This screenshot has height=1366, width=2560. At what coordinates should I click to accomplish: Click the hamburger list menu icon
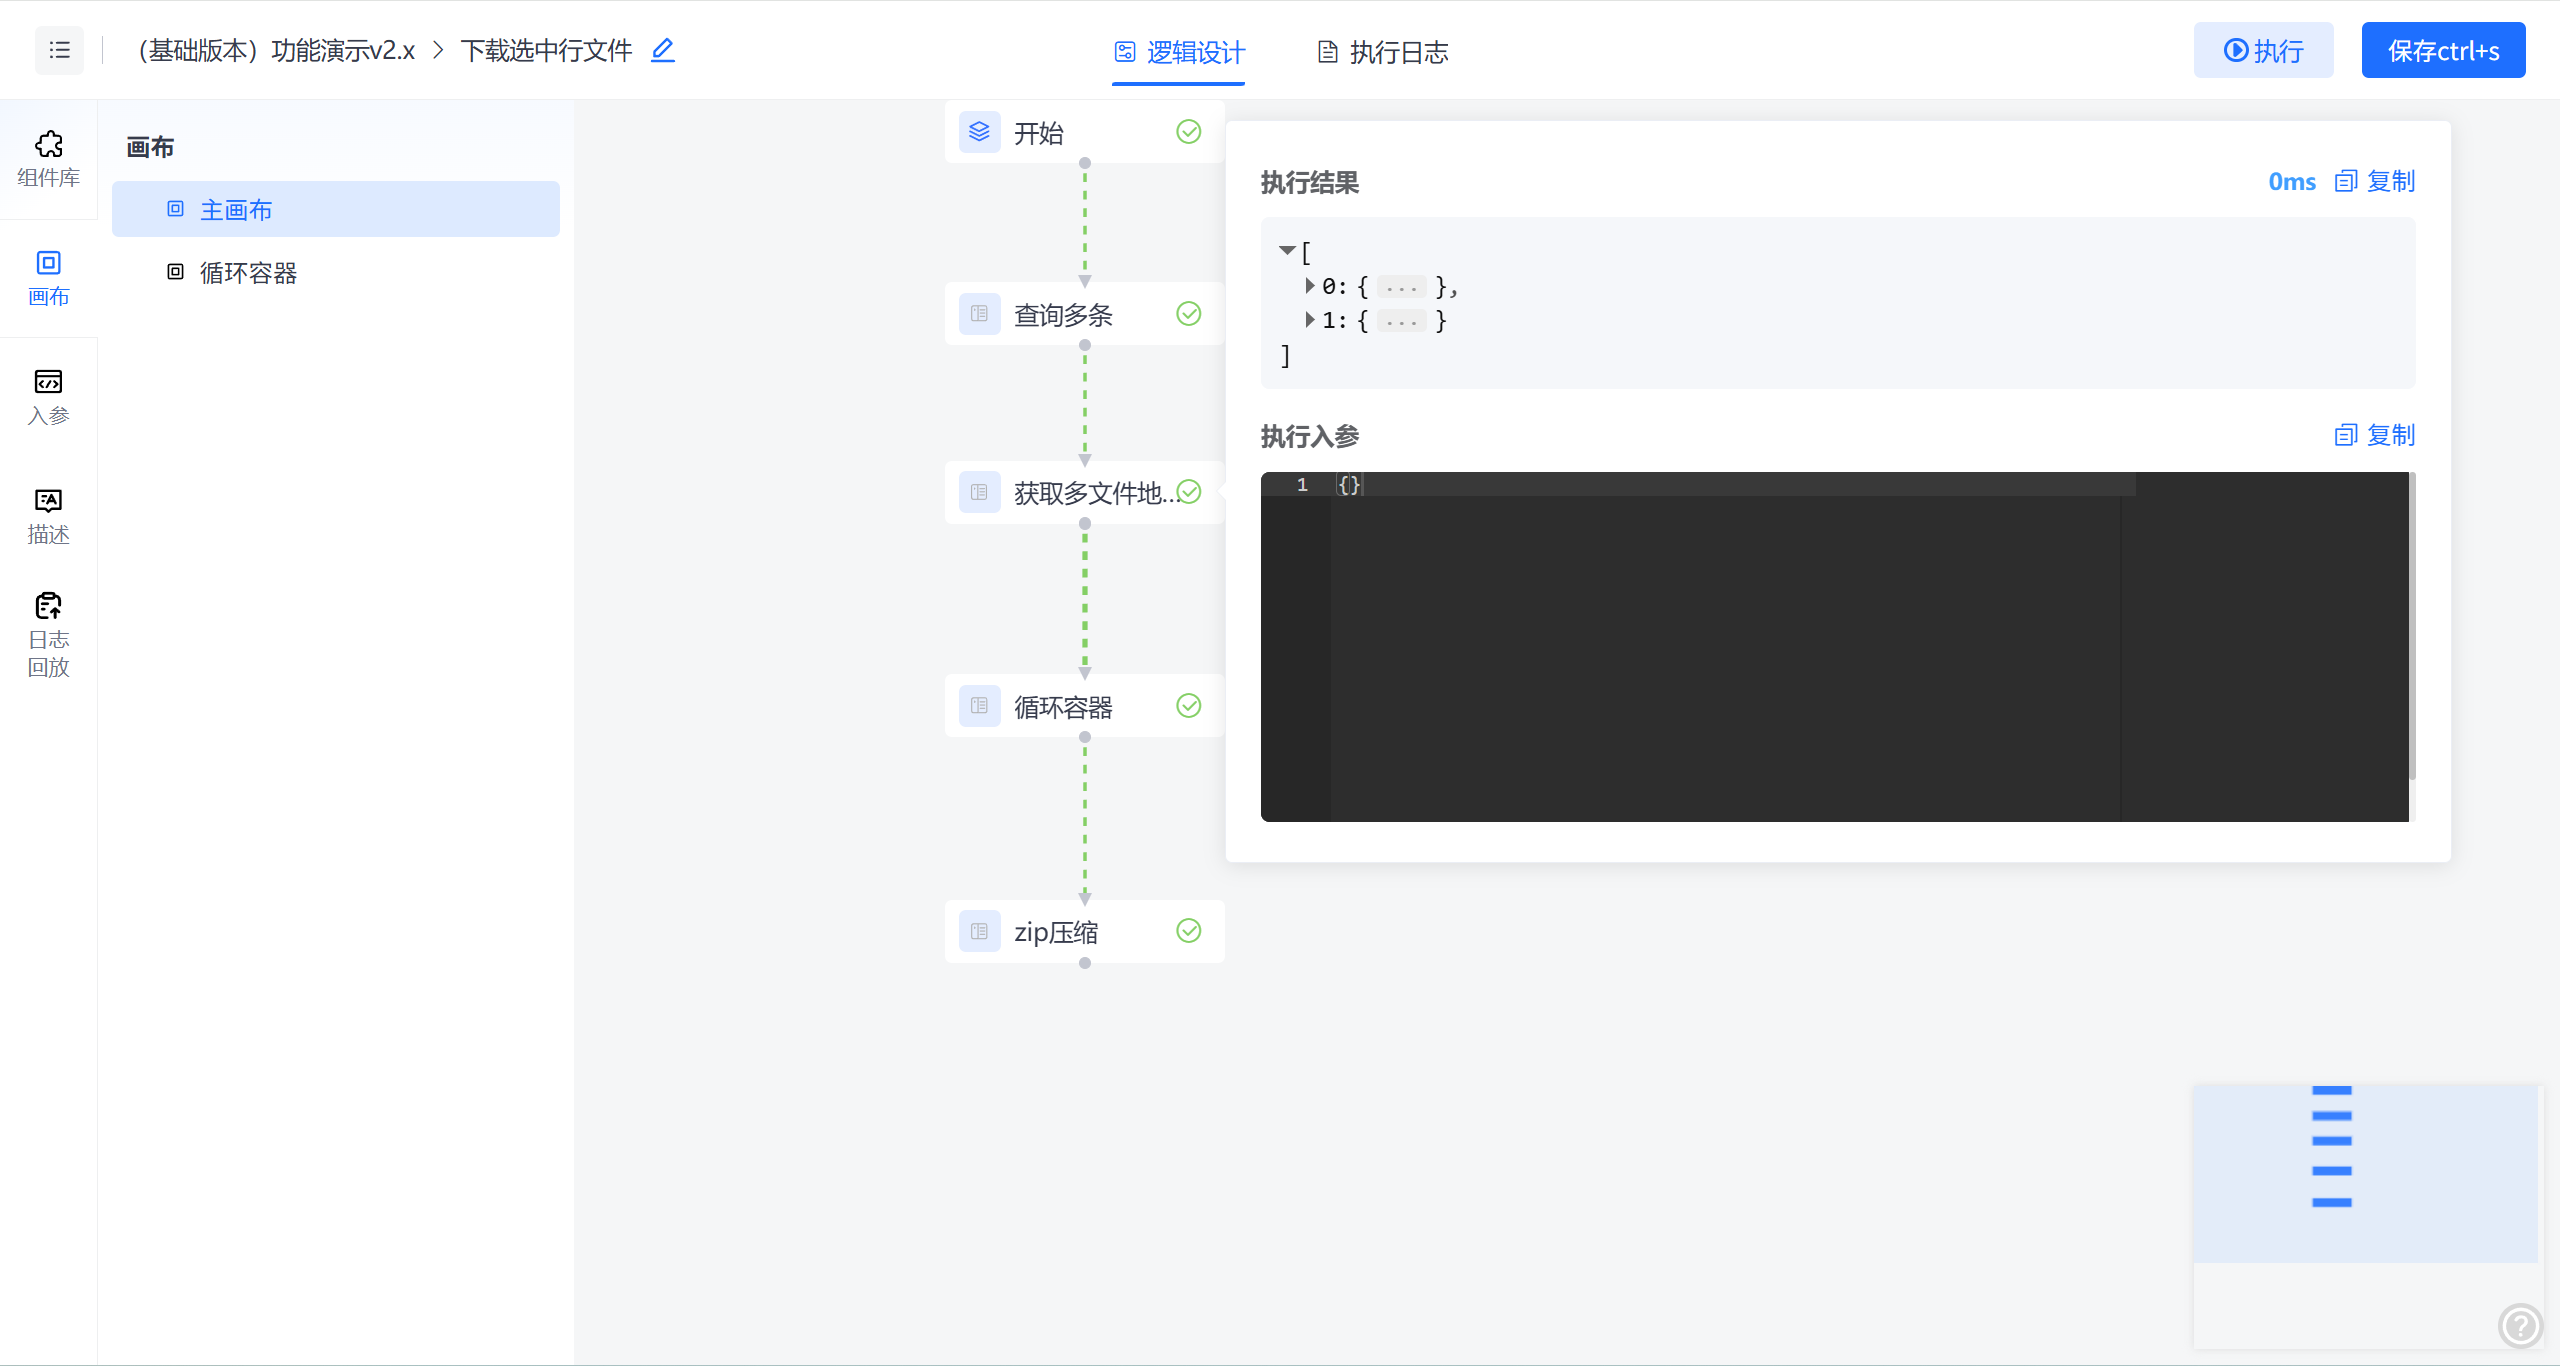tap(59, 50)
